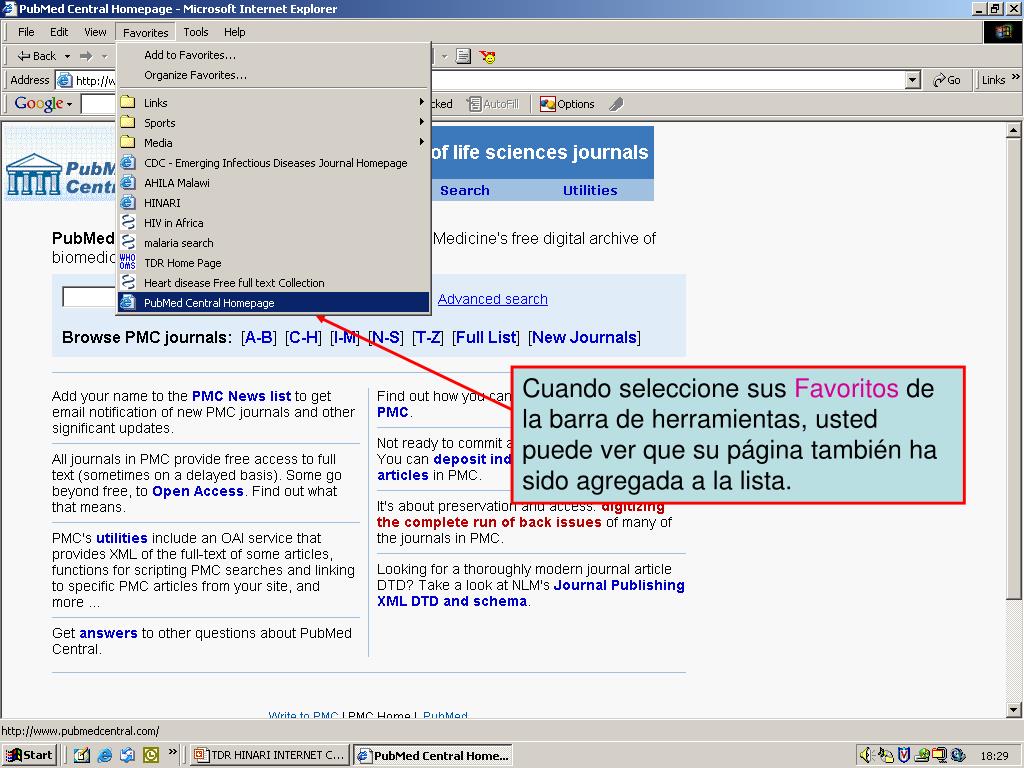
Task: Expand the Links toolbar chevron
Action: [x=1015, y=78]
